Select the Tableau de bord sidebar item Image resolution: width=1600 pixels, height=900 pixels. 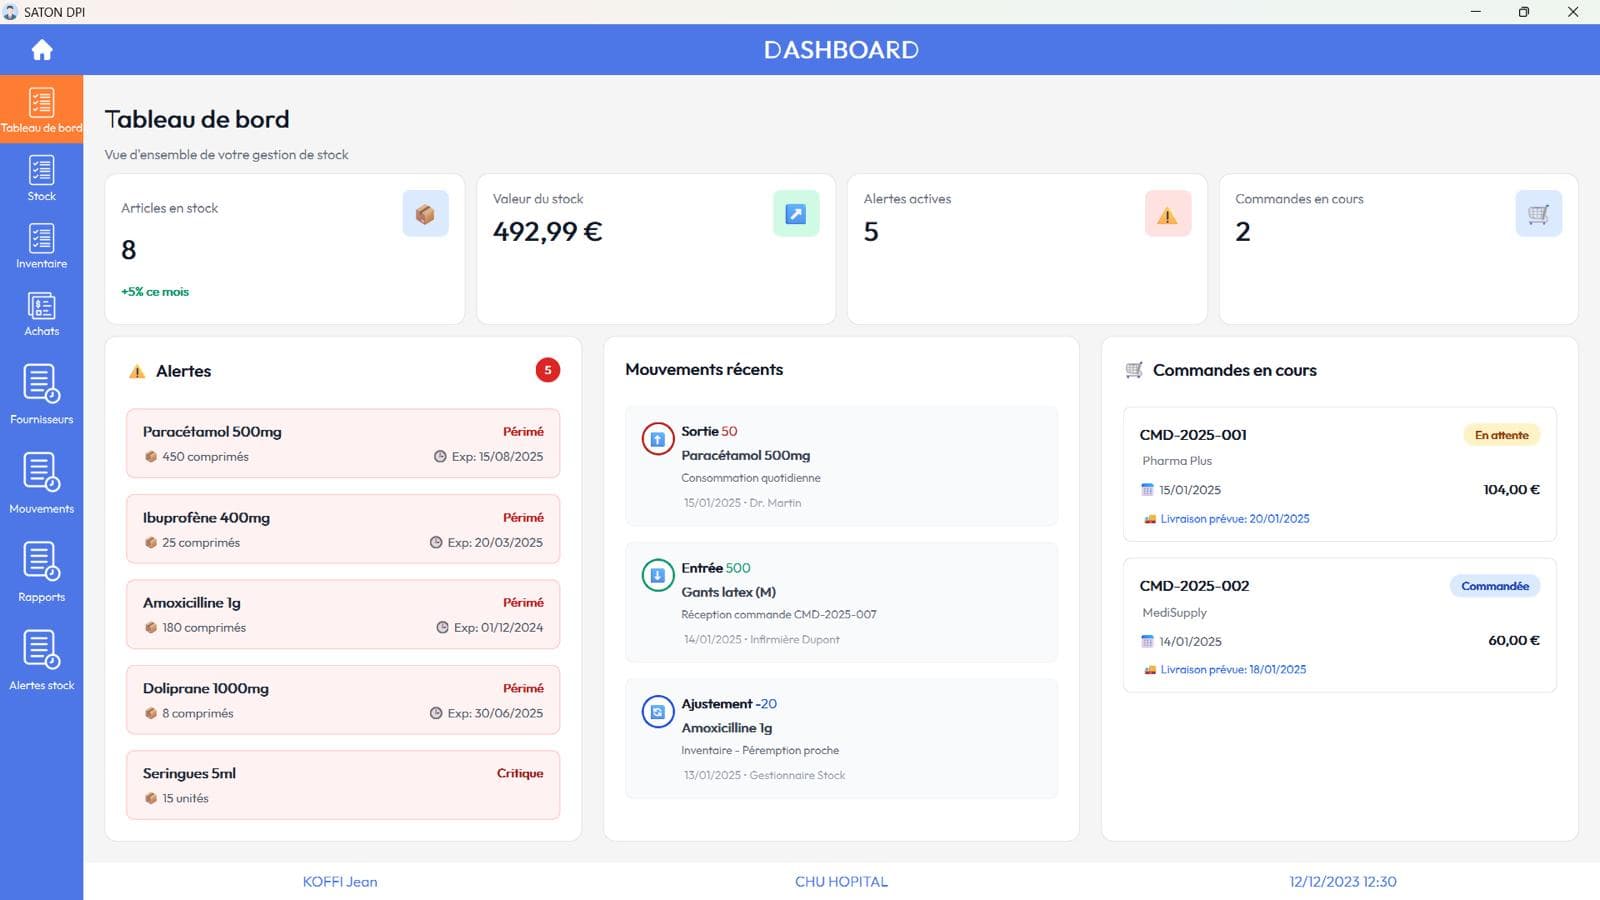pyautogui.click(x=41, y=110)
